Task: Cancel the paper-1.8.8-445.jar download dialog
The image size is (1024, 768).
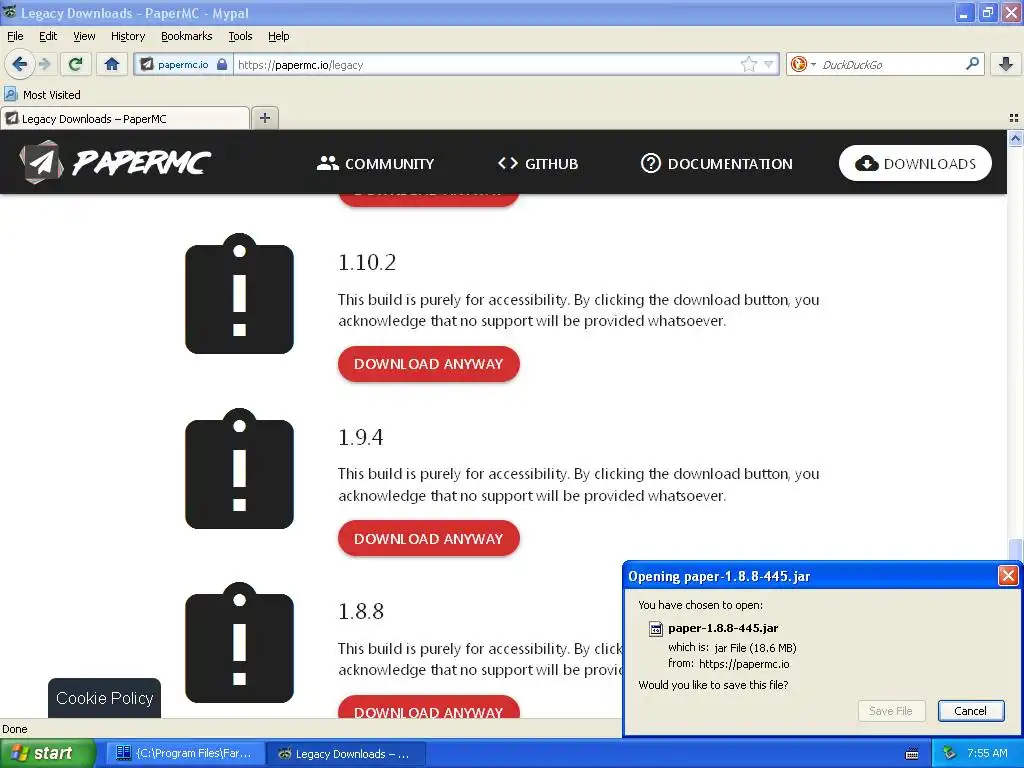Action: coord(970,711)
